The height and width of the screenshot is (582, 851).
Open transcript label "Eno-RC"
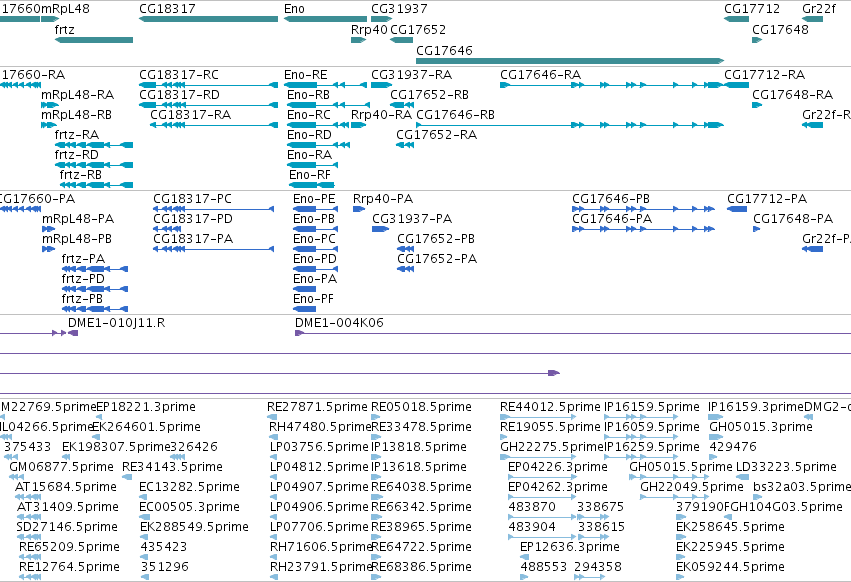click(x=309, y=115)
